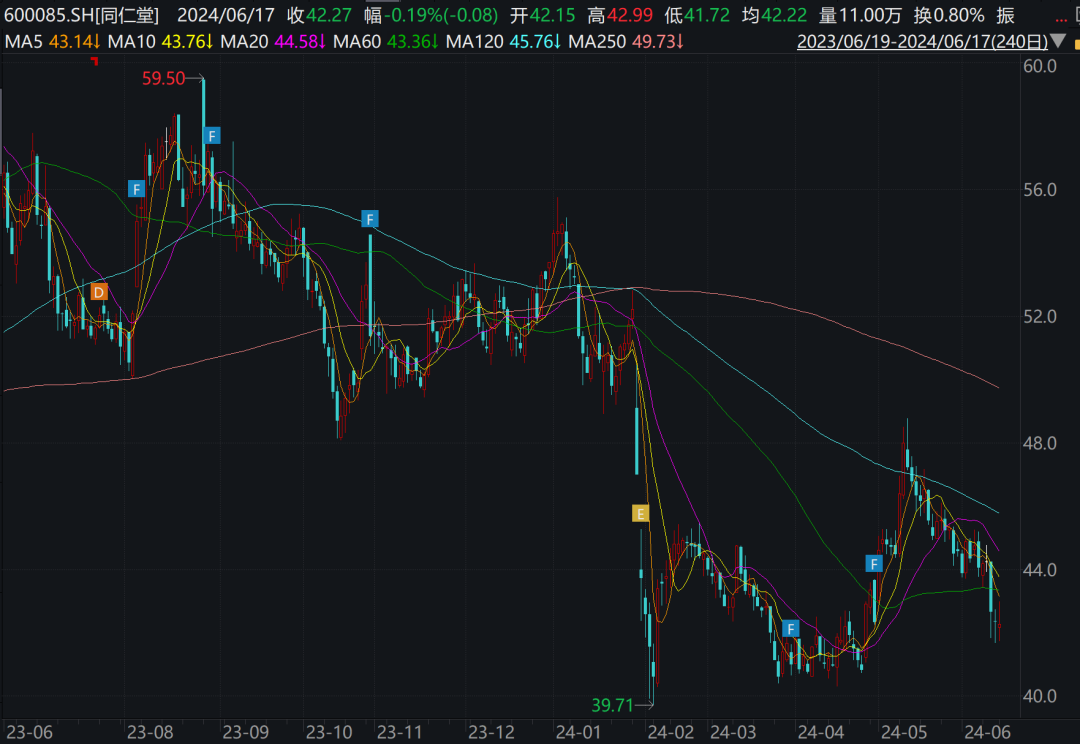
Task: Click the MA5 43.14 indicator label
Action: (x=52, y=42)
